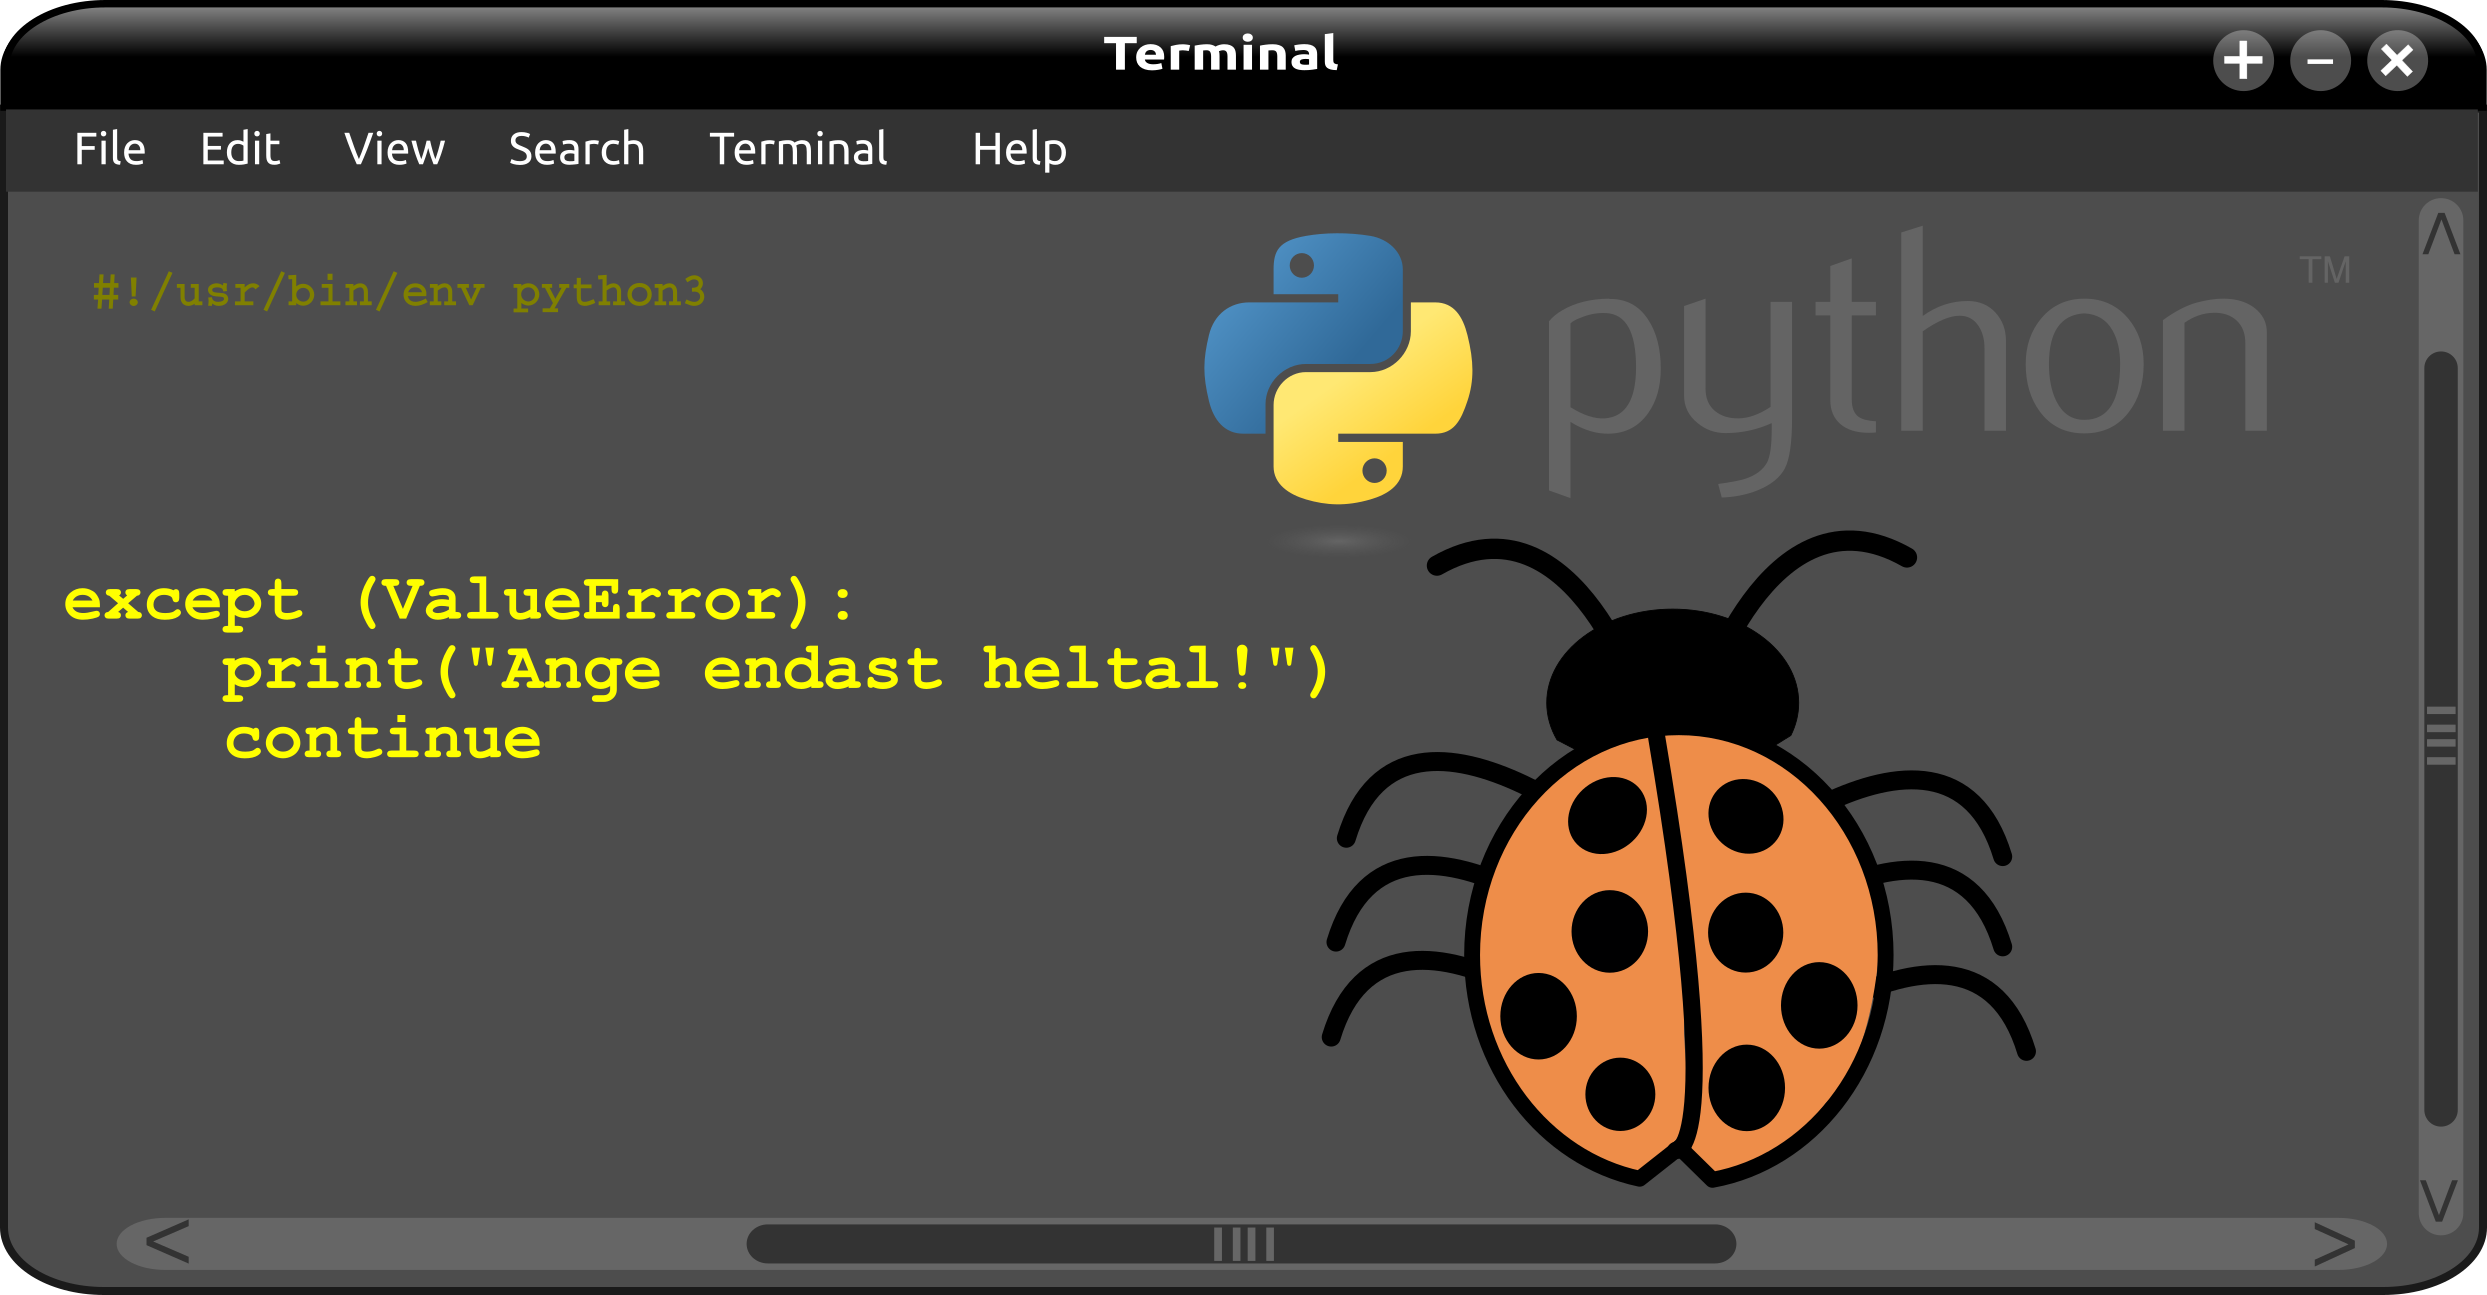Click the minimize dash icon
Screen dimensions: 2487x1295
[2320, 60]
